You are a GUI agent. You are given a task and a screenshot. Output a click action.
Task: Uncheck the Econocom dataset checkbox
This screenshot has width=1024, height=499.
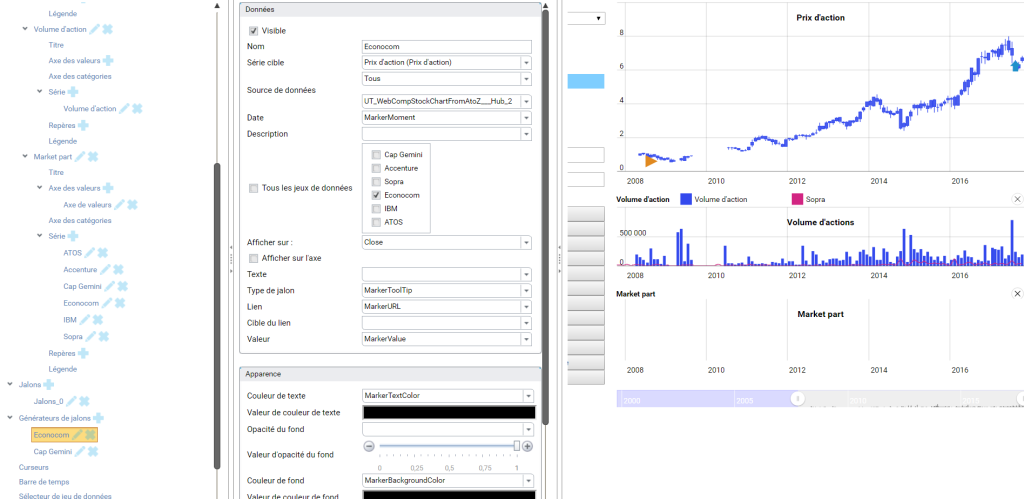point(376,195)
